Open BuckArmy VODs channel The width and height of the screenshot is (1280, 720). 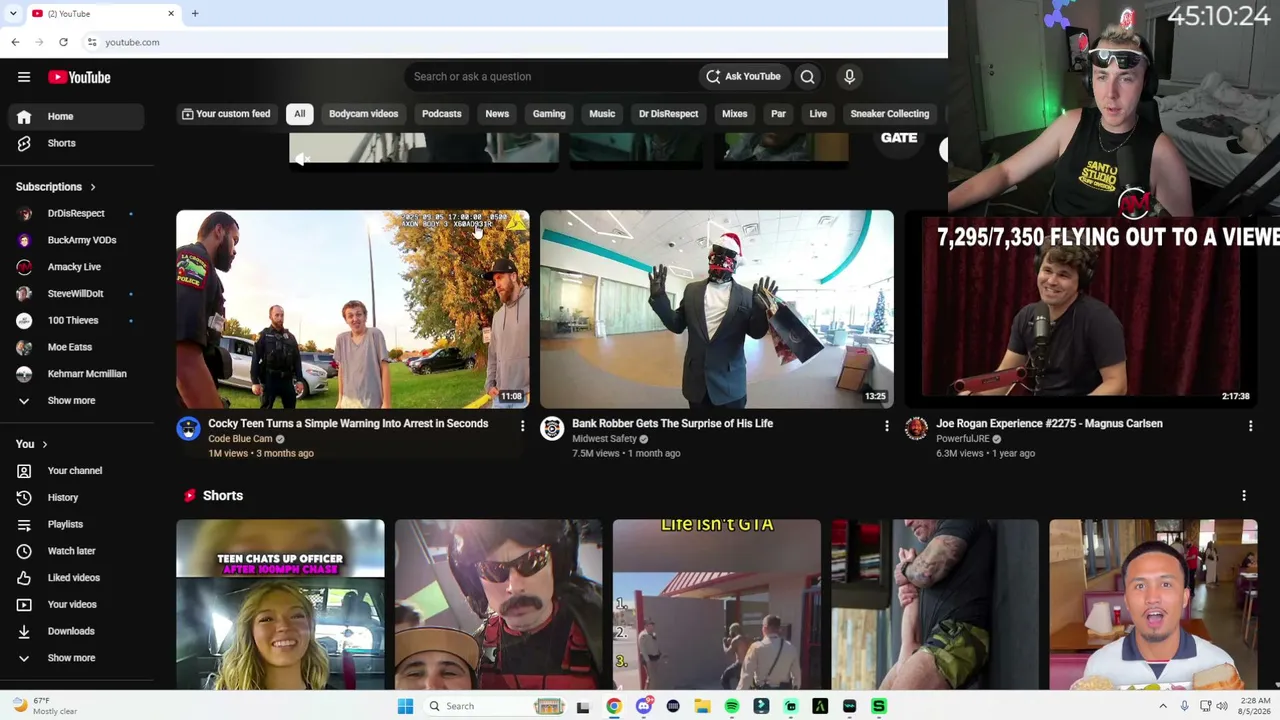(77, 240)
